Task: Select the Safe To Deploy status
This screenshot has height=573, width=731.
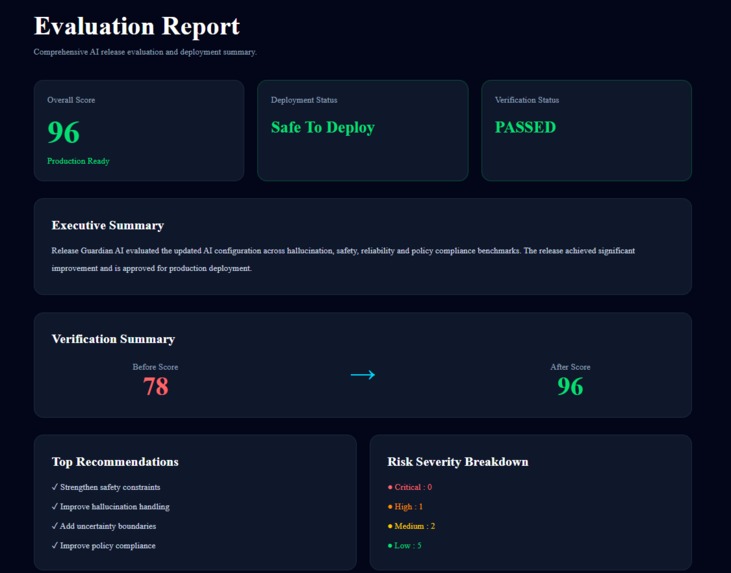Action: click(x=323, y=127)
